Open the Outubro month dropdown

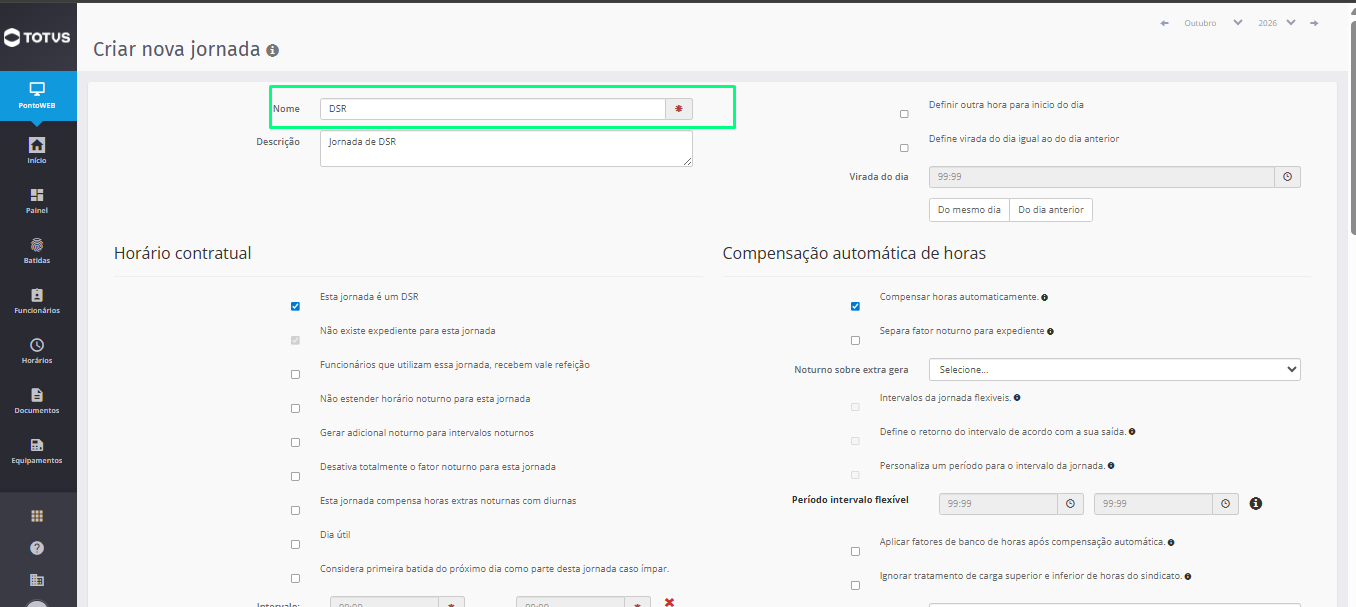click(x=1213, y=23)
